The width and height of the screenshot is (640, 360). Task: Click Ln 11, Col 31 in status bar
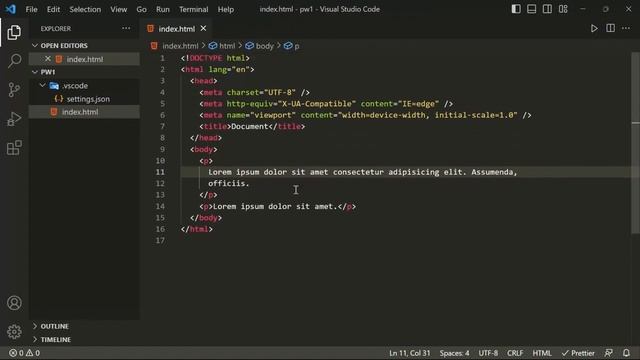pyautogui.click(x=409, y=353)
